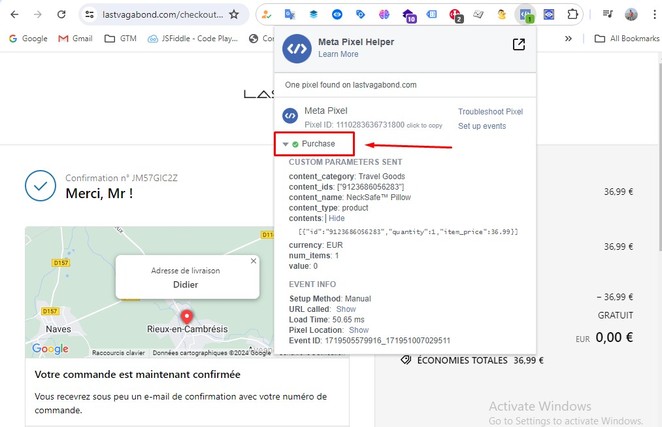Viewport: 662px width, 427px height.
Task: Open the extension right of Meta Pixel Helper
Action: click(549, 14)
